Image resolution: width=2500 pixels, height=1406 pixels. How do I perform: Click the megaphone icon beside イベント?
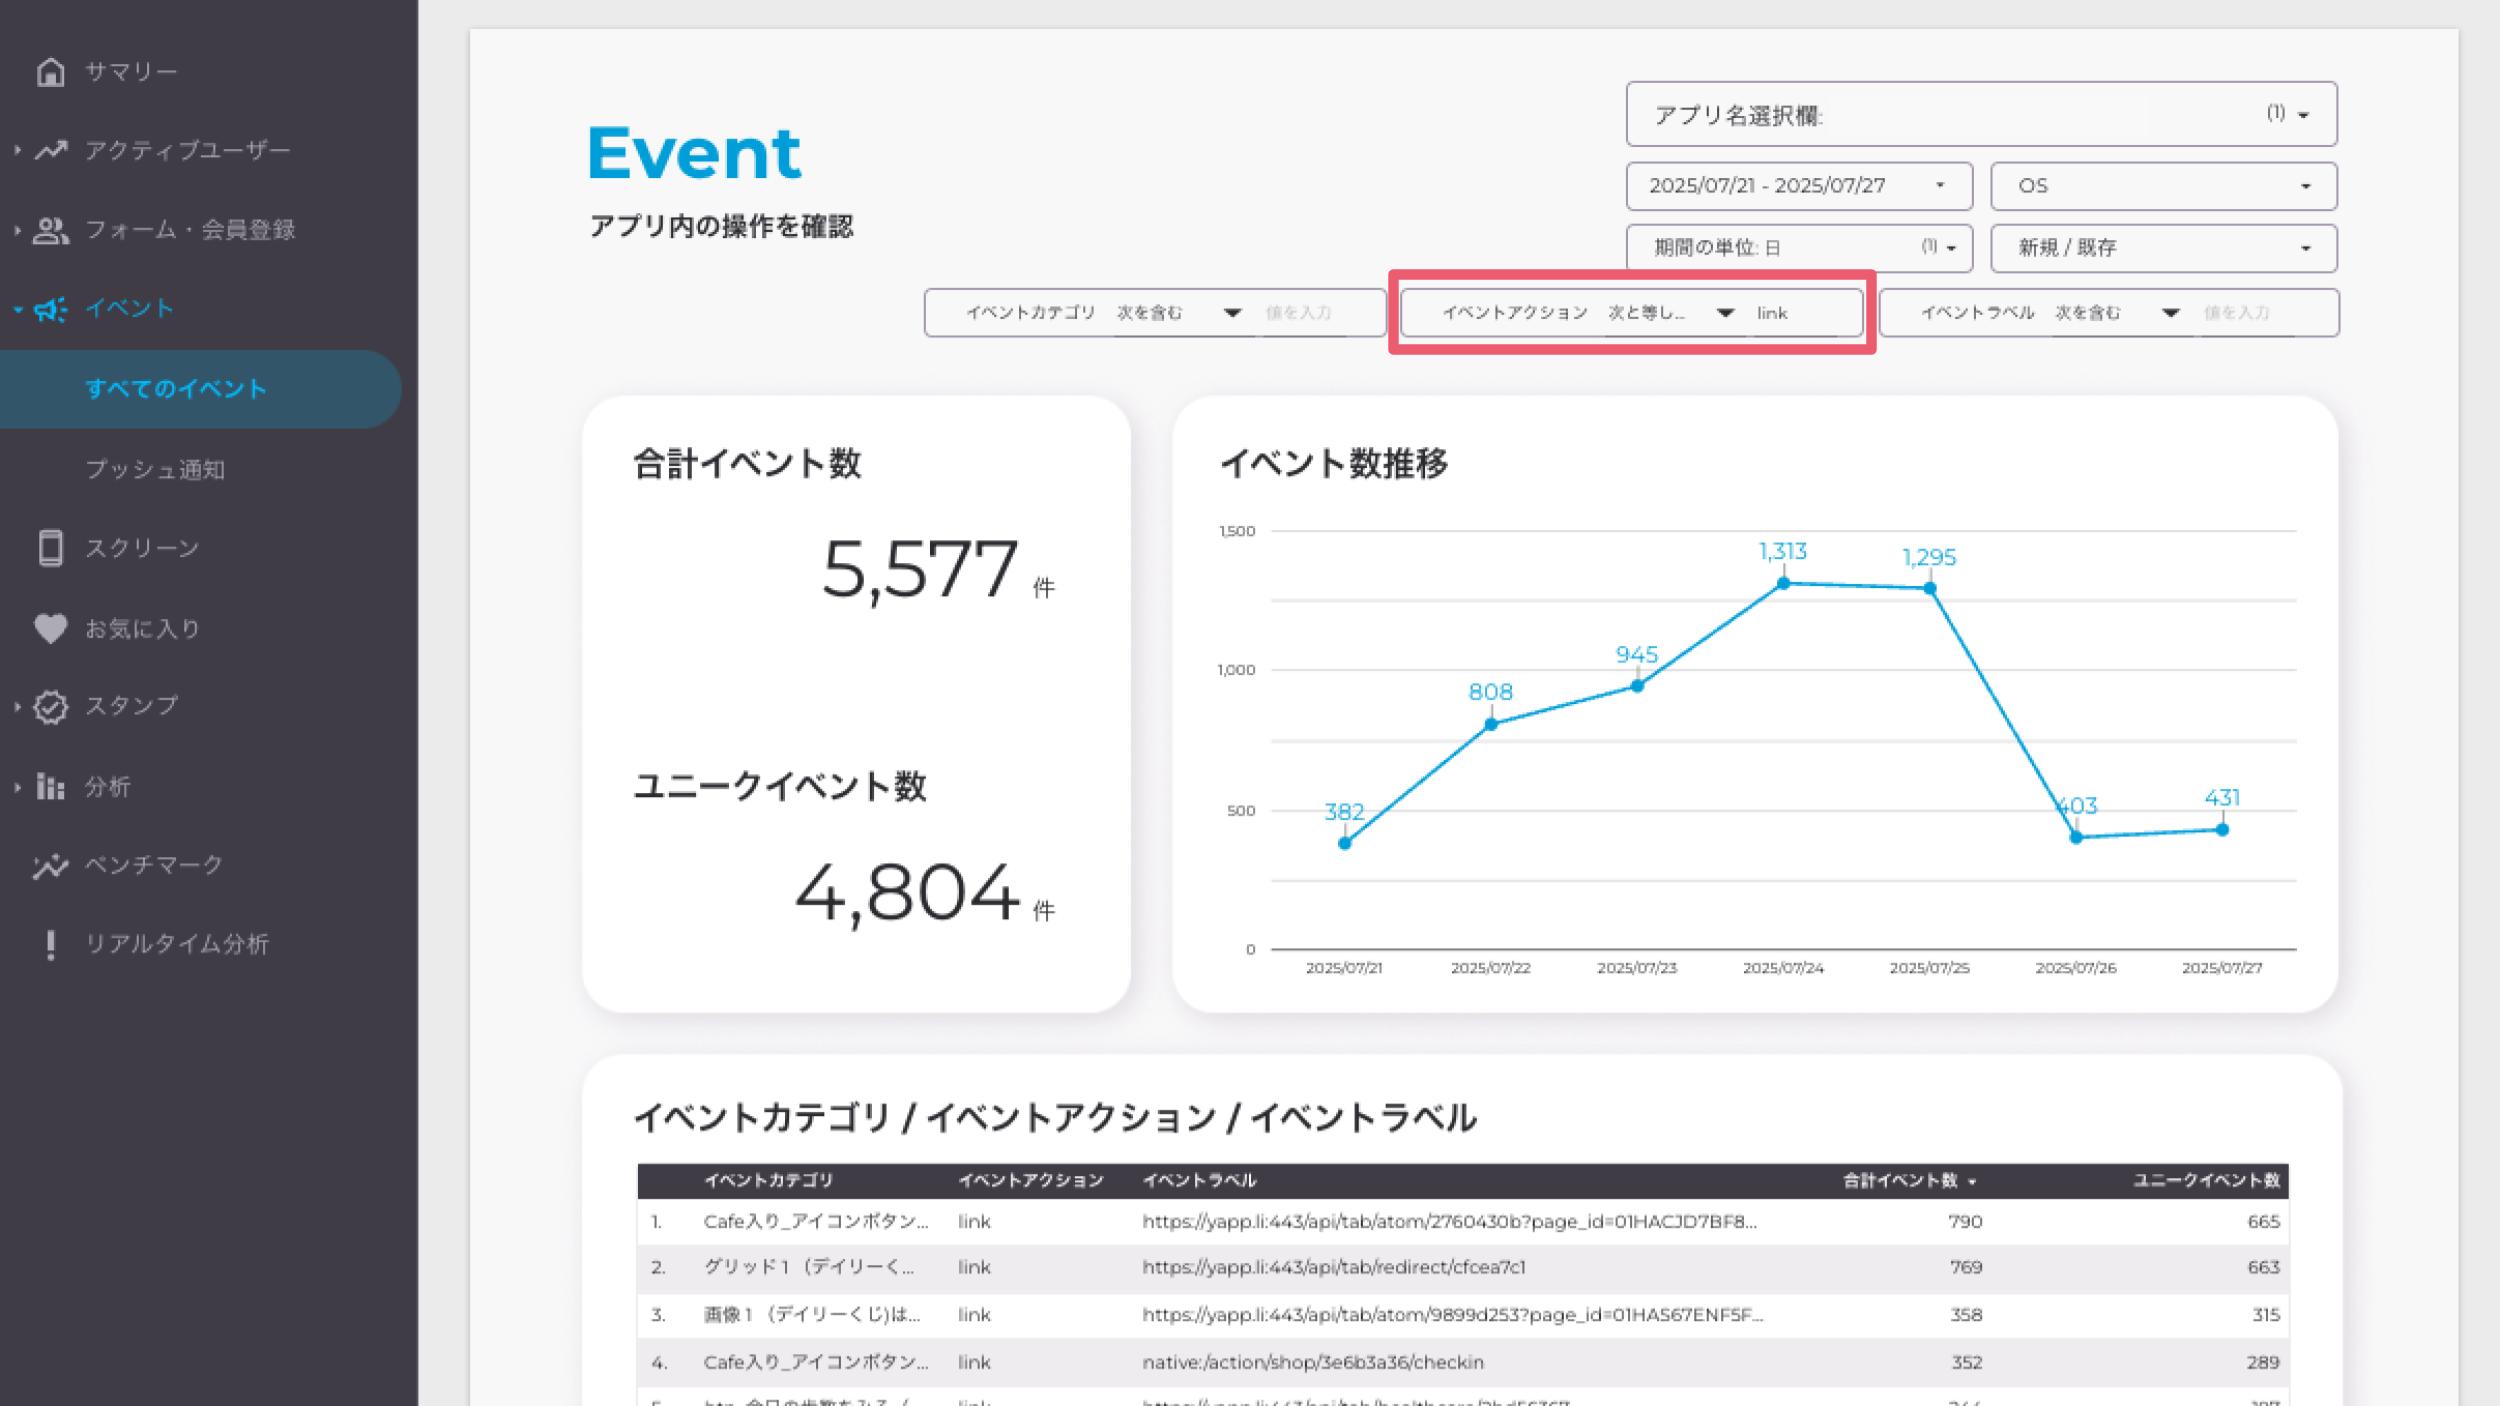[x=50, y=309]
